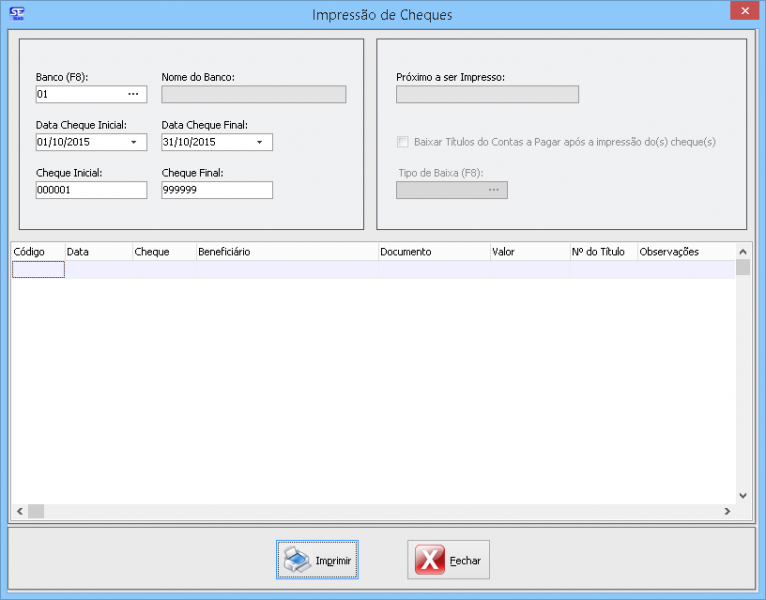Close the Impressão de Cheques window
Screen dimensions: 766x600
tap(742, 11)
